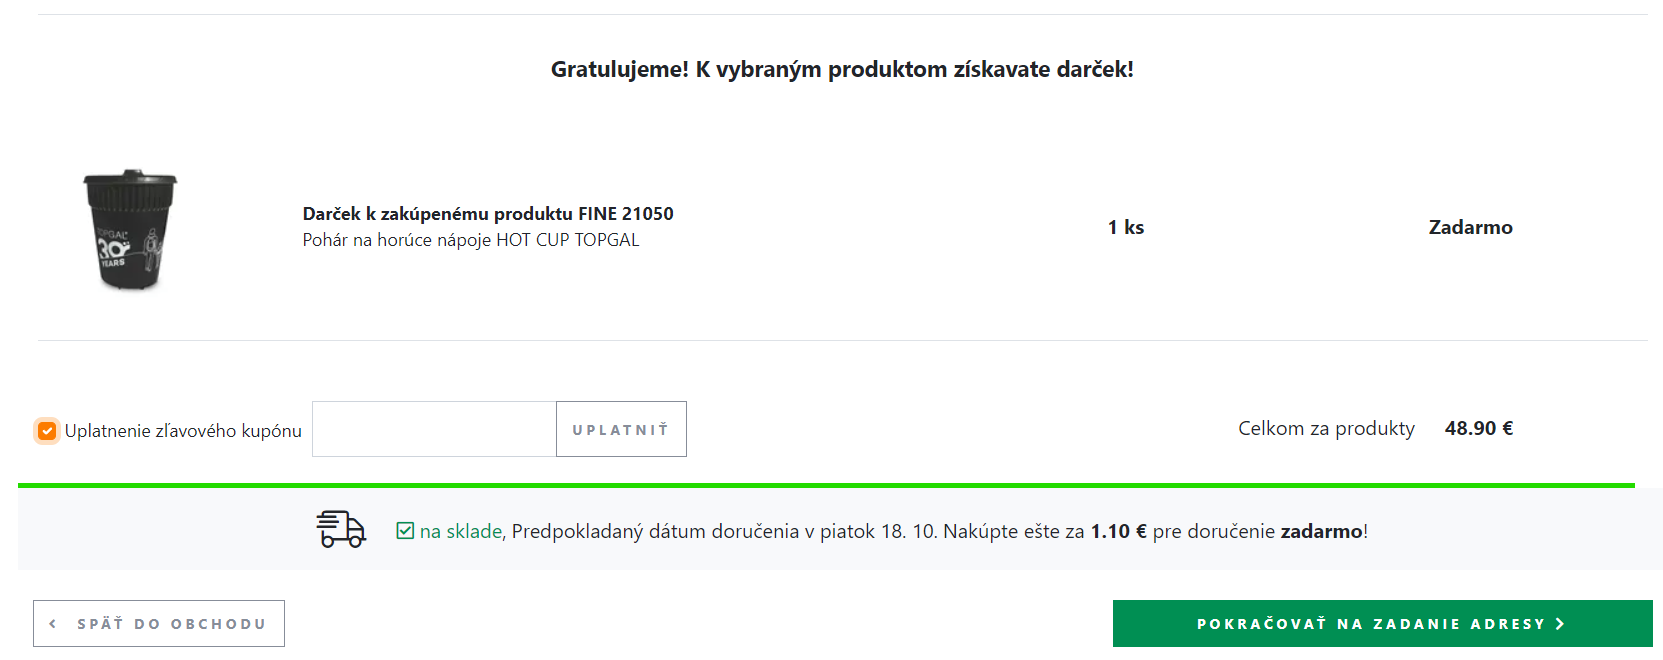Viewport: 1663px width, 660px height.
Task: Select the 'Darček k zakúpenému produktu FINE 21050' title
Action: (488, 213)
